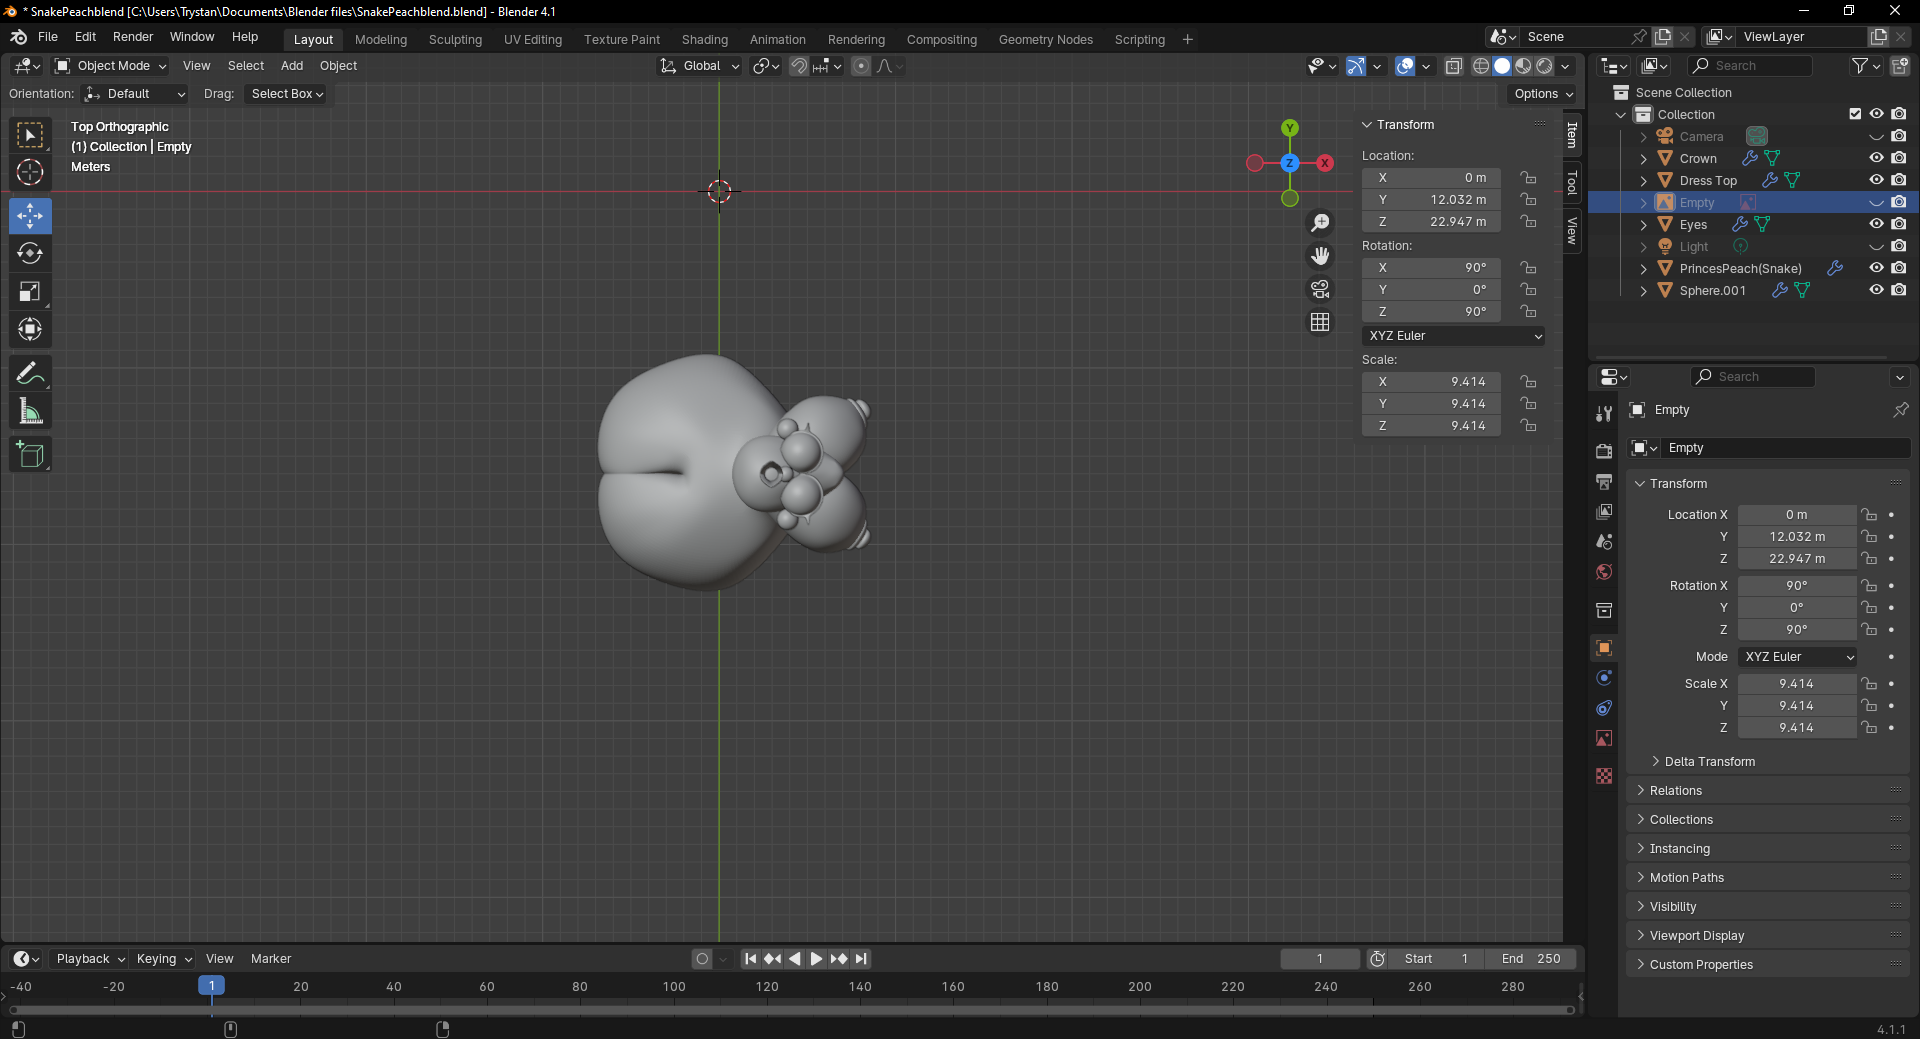Click the Options button in viewport header
The width and height of the screenshot is (1920, 1039).
coord(1543,94)
